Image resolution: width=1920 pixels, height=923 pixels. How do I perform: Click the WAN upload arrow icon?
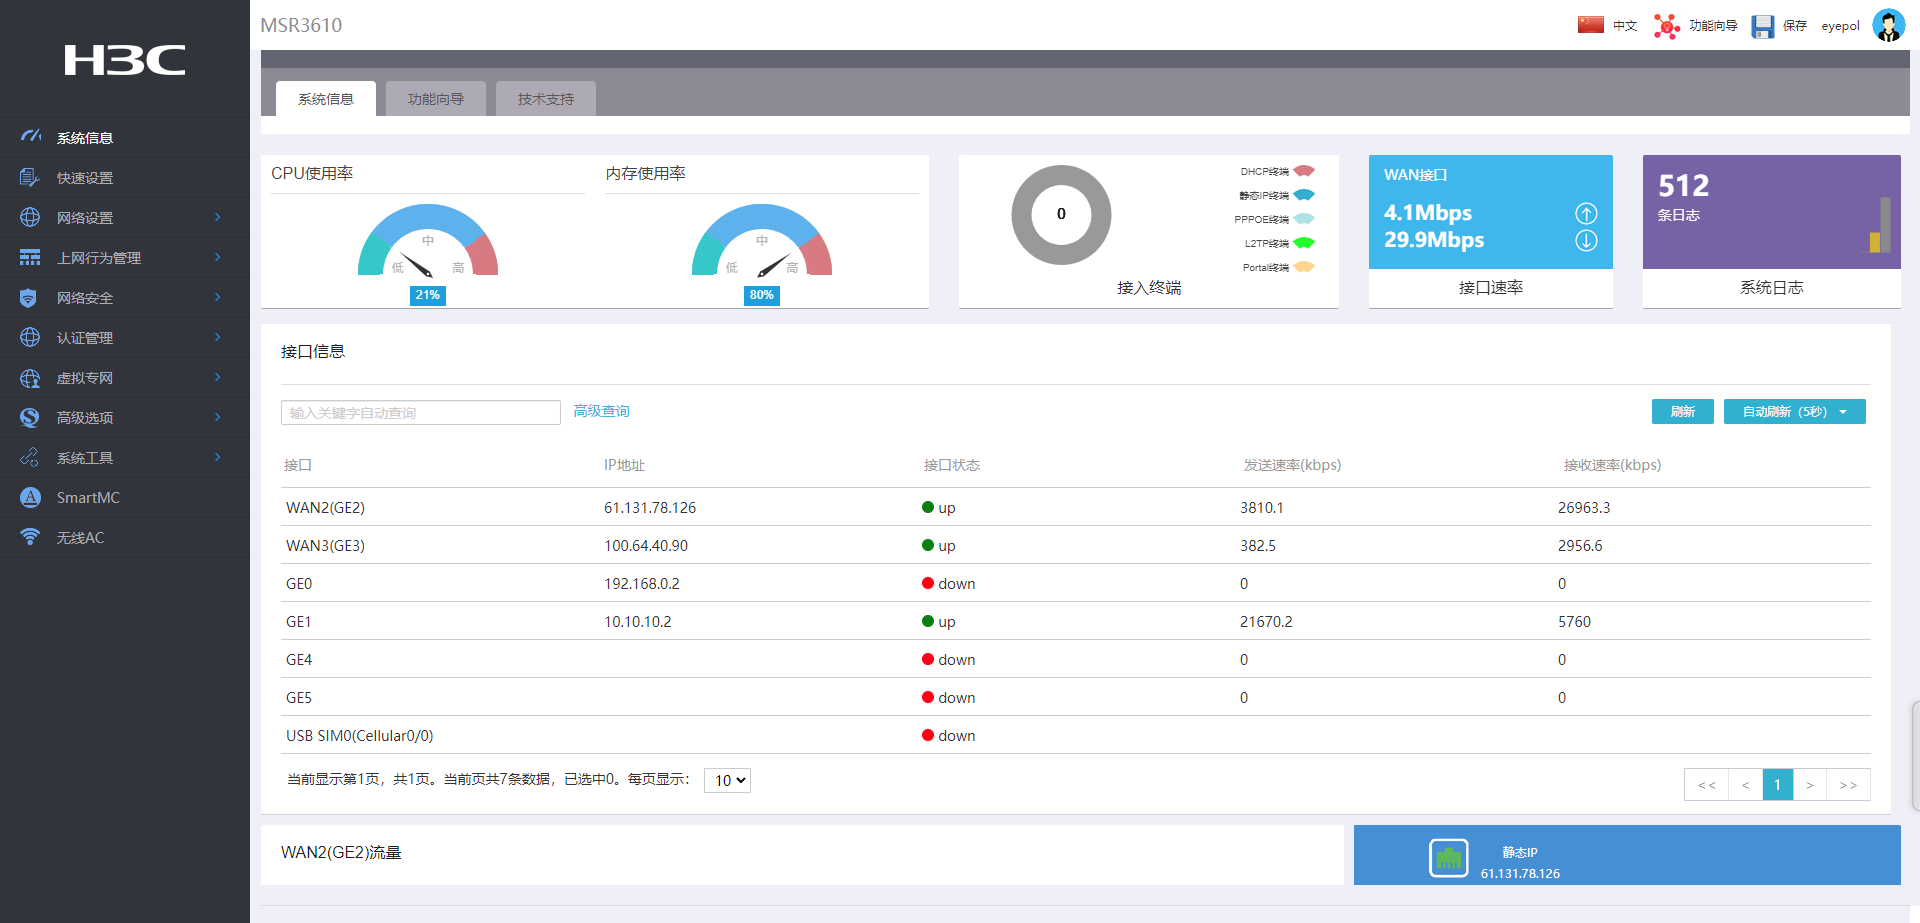tap(1586, 213)
